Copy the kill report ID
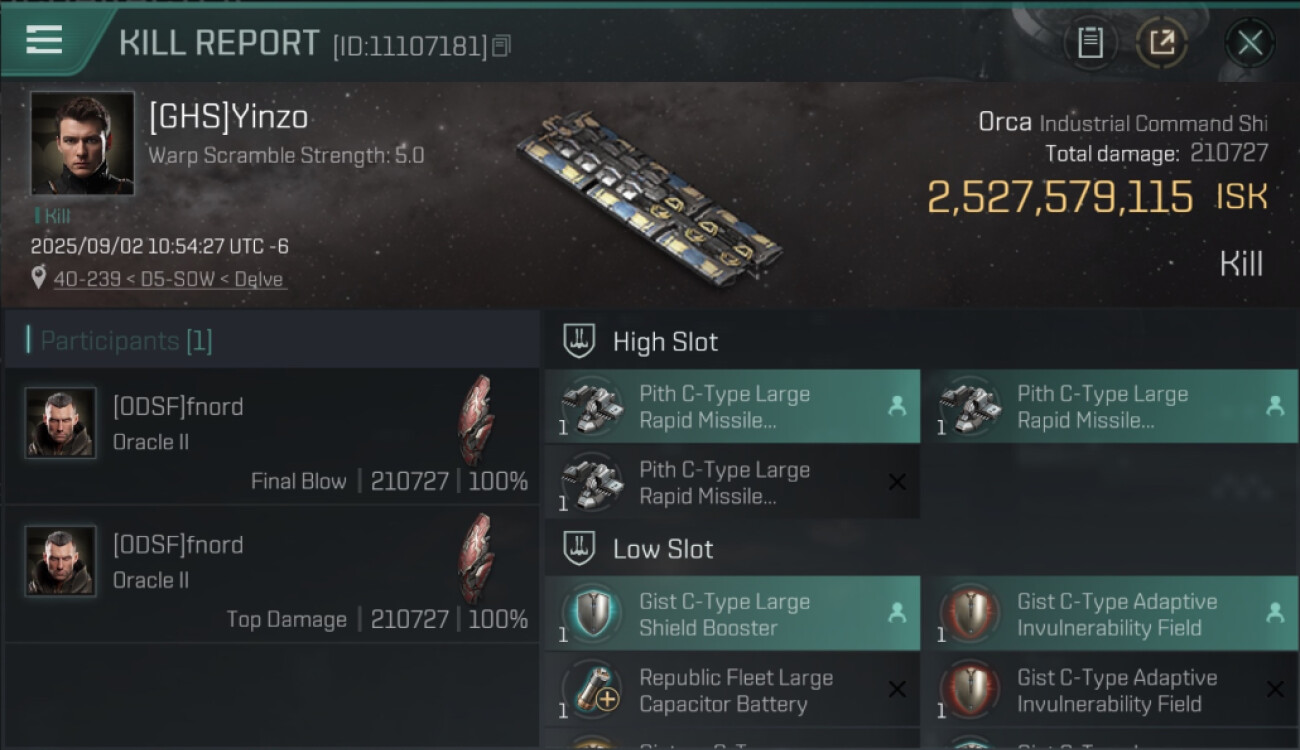Viewport: 1300px width, 750px height. tap(501, 46)
